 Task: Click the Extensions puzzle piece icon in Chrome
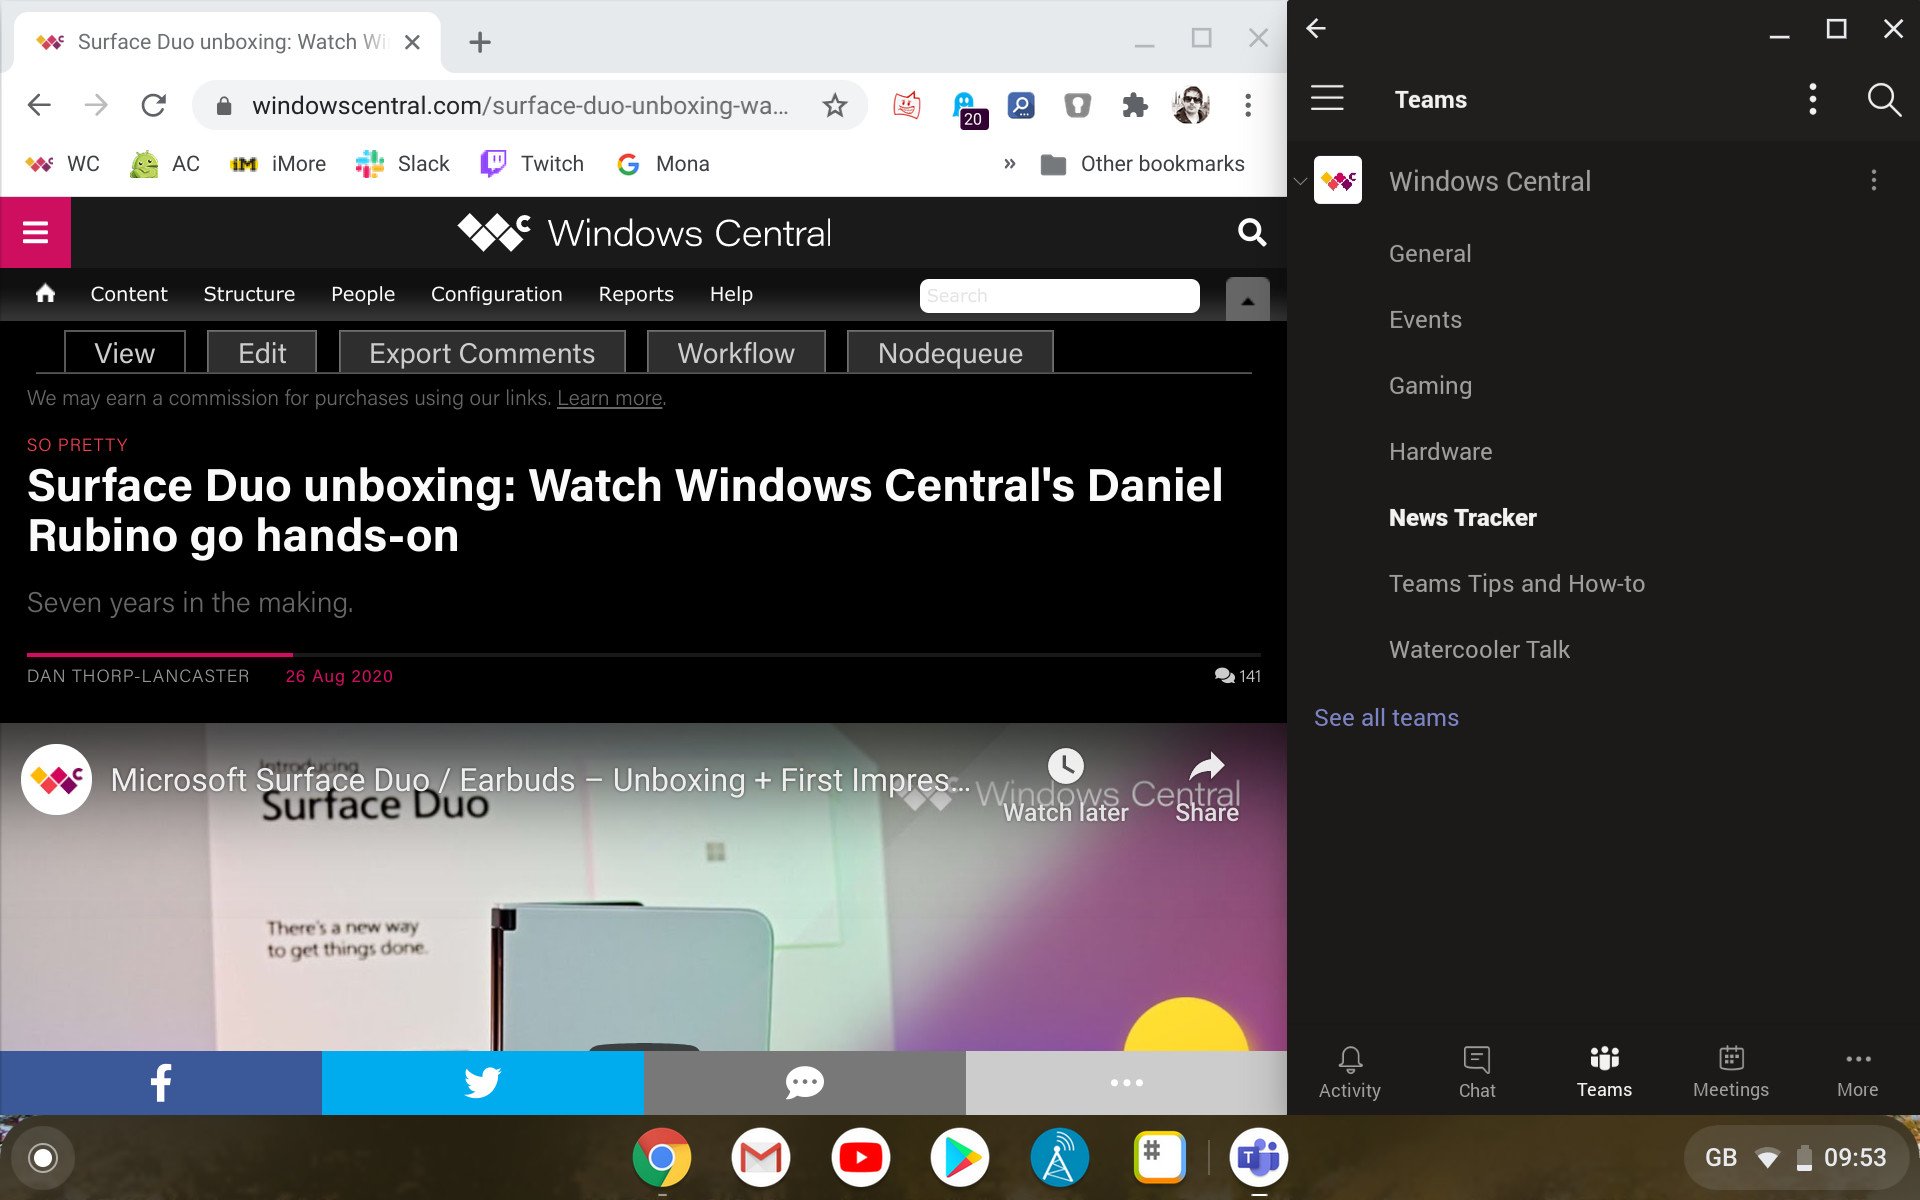(1135, 105)
